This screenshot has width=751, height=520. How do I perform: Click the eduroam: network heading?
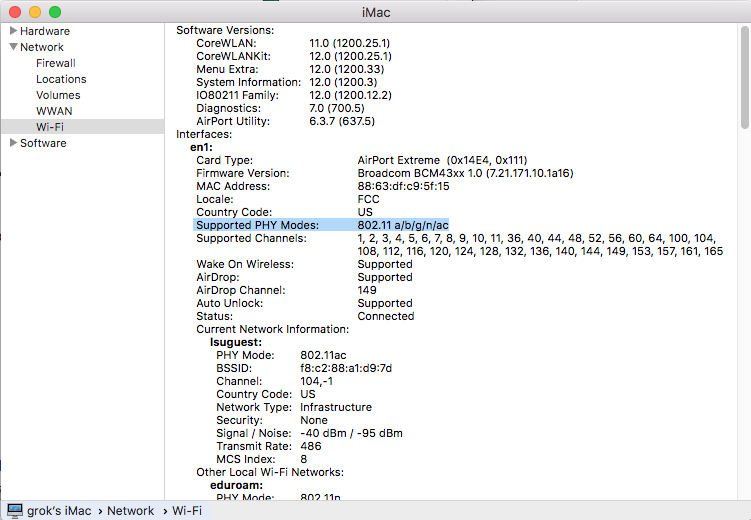pos(236,486)
